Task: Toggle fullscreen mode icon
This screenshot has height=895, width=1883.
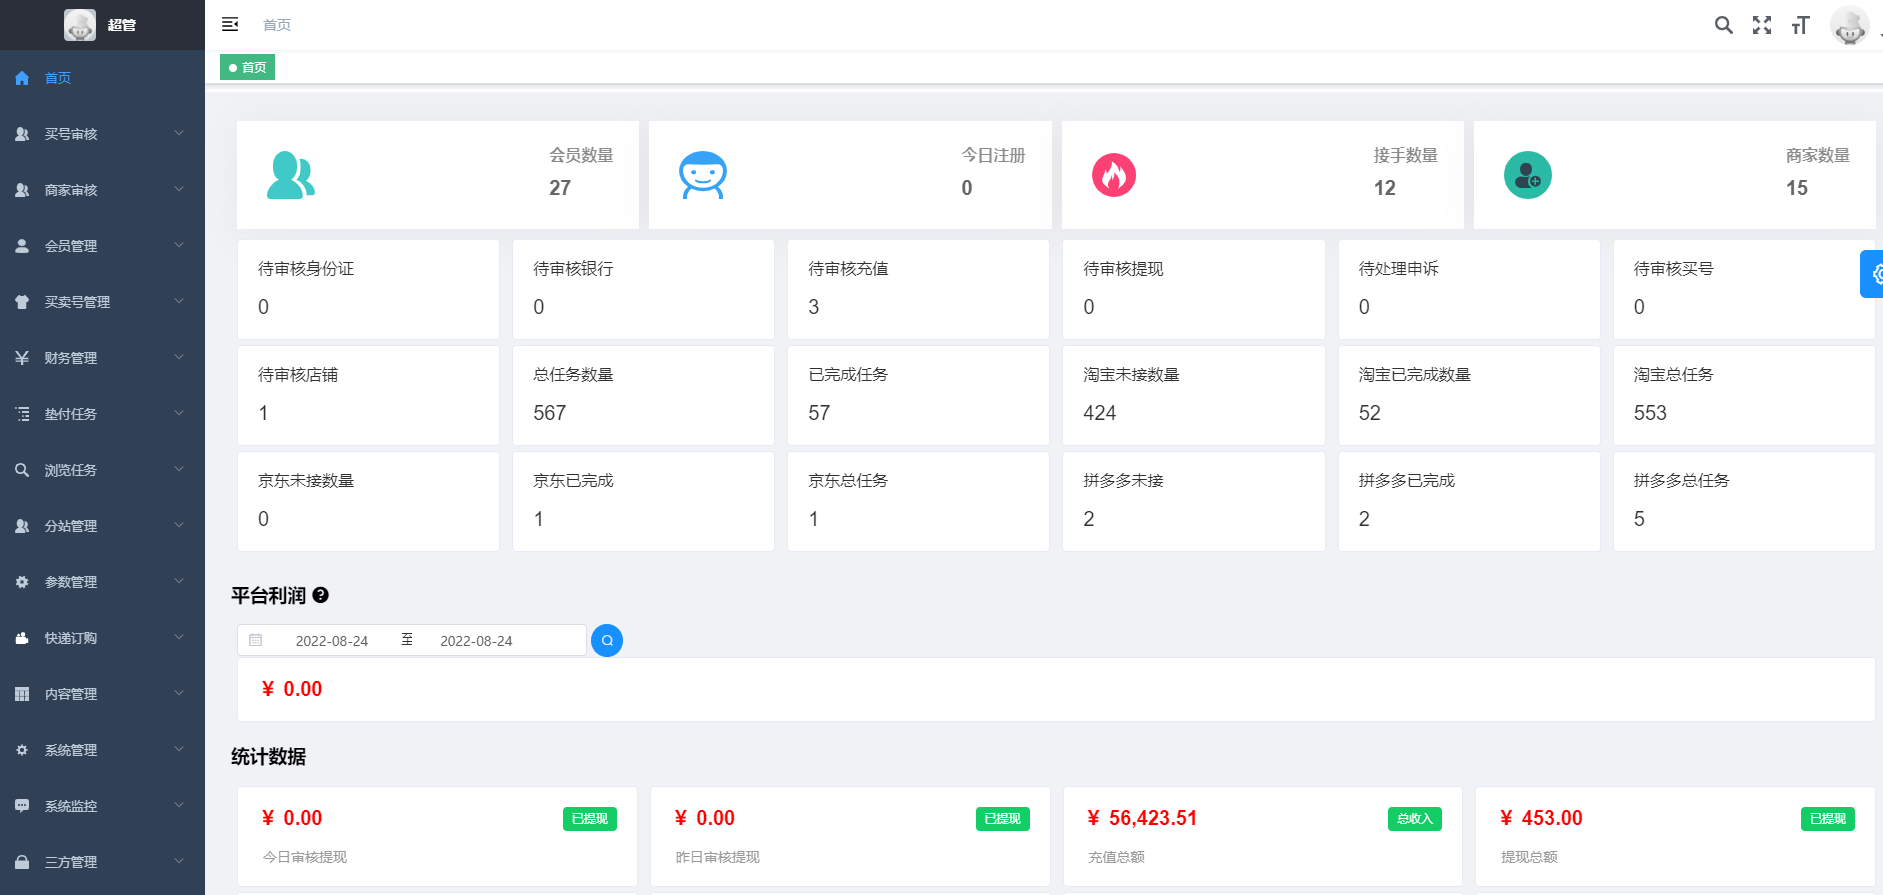Action: coord(1761,25)
